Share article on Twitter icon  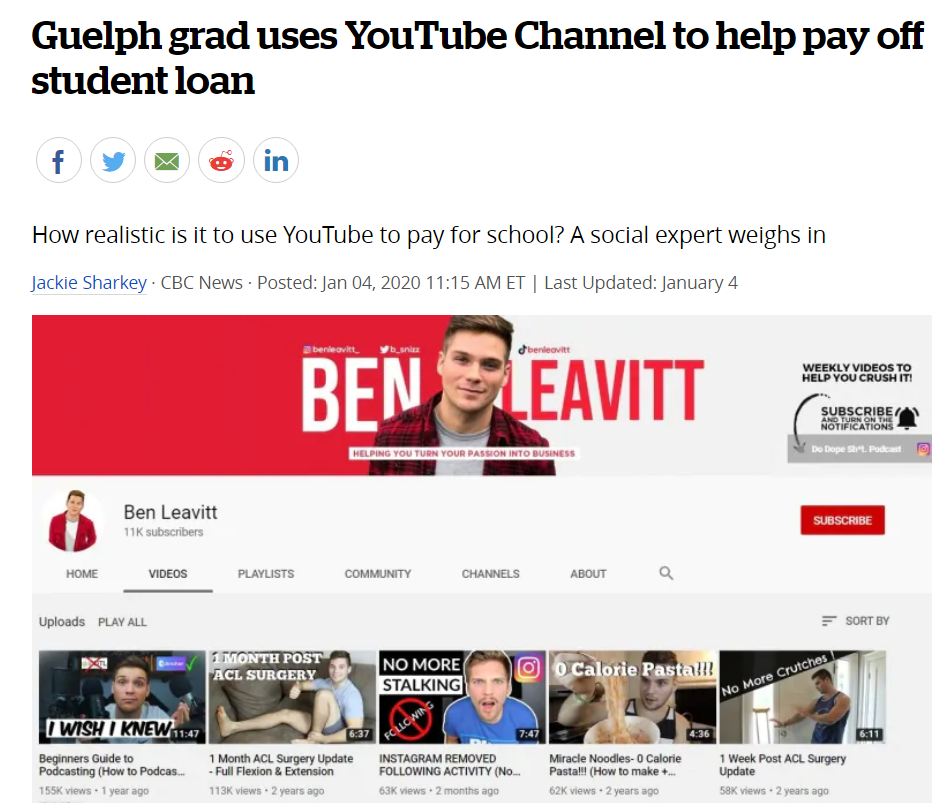(x=113, y=161)
